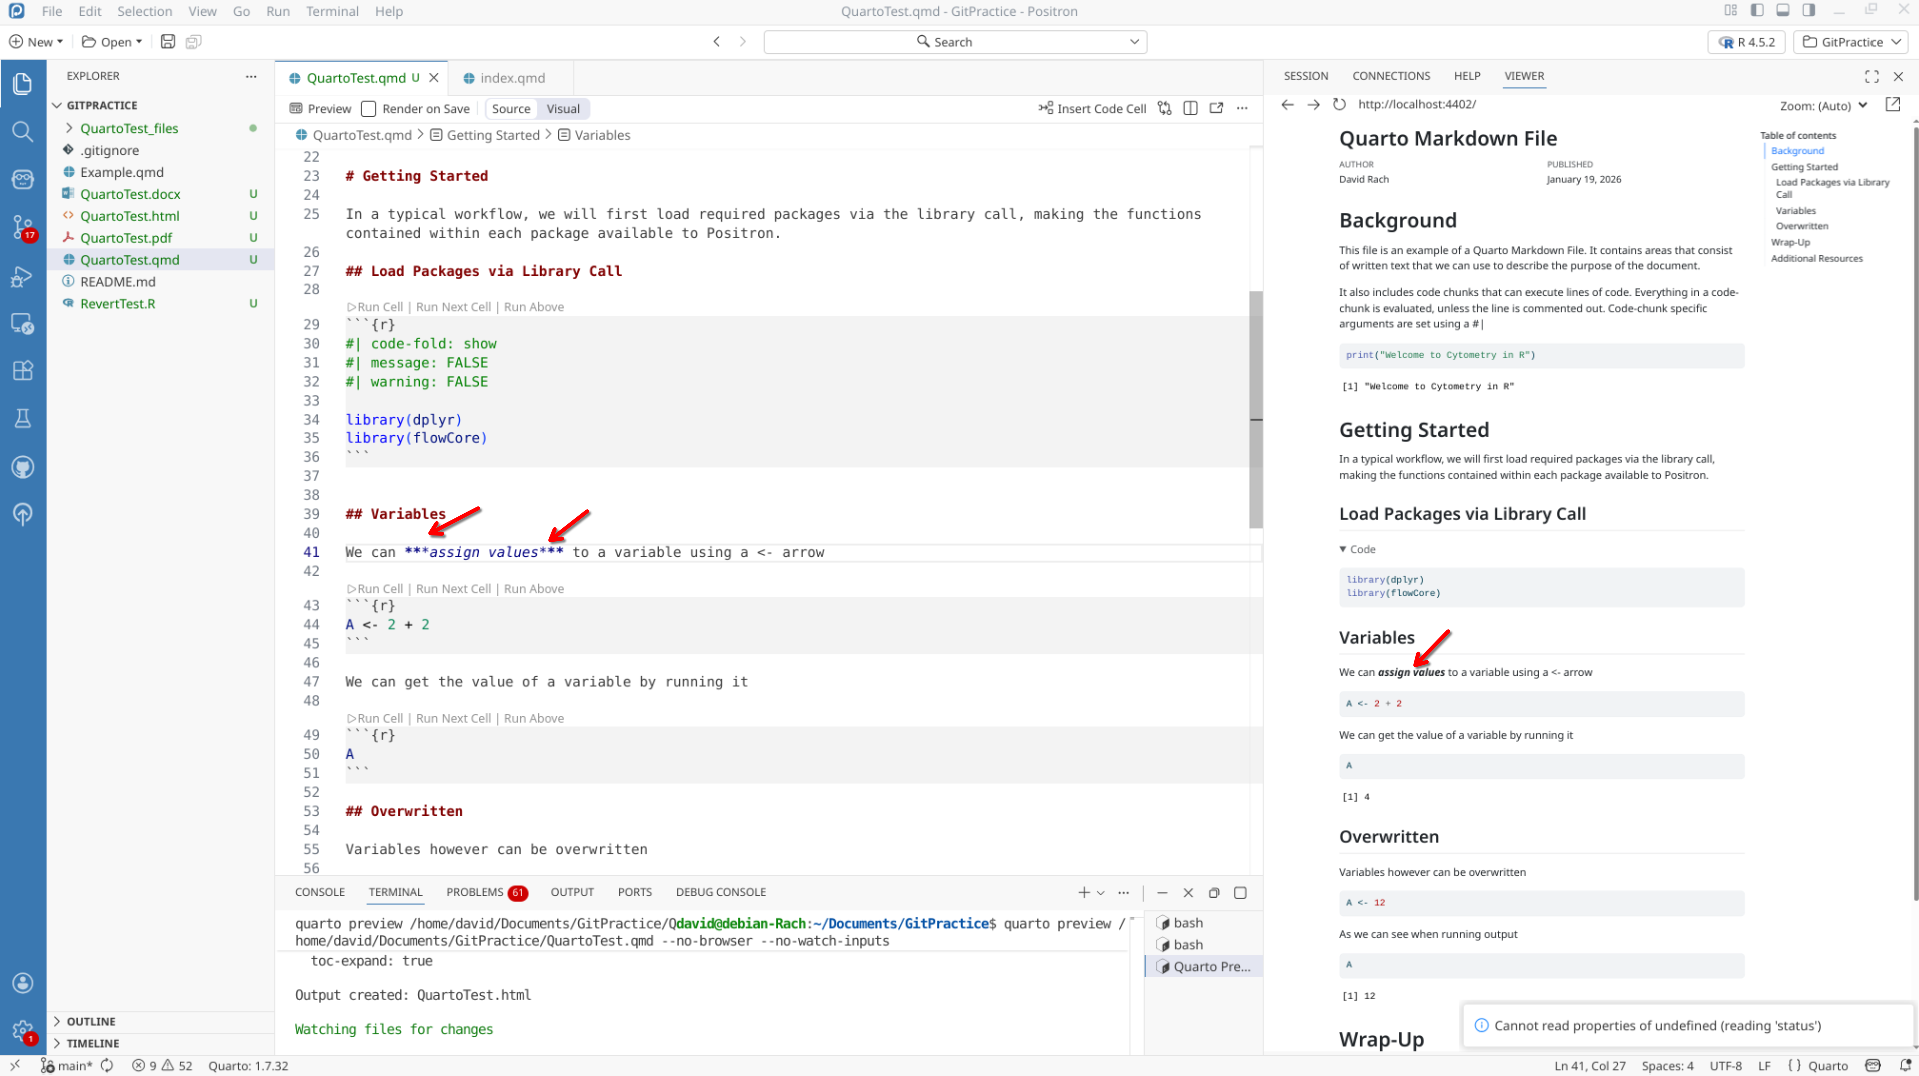This screenshot has width=1919, height=1076.
Task: Click the editor vertical scrollbar thumb
Action: tap(1255, 410)
